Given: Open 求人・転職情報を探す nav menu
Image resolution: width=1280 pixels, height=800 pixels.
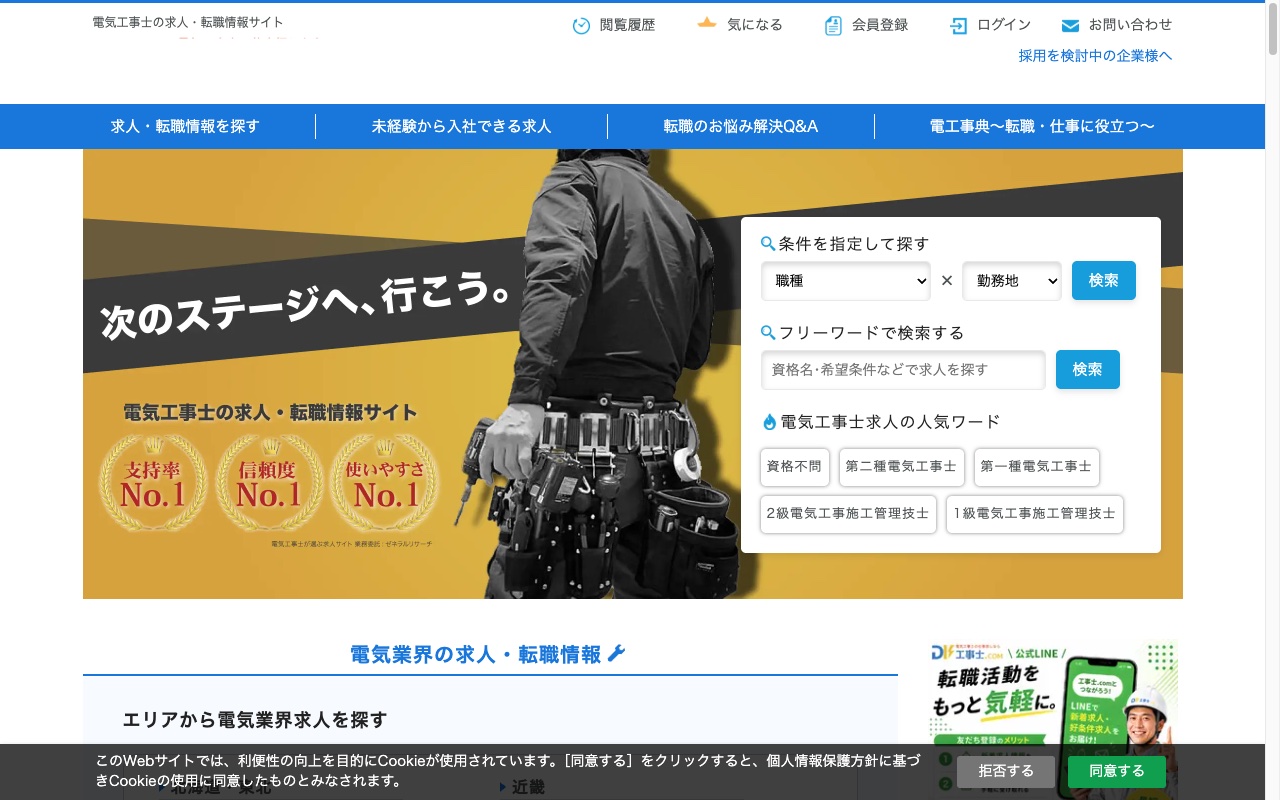Looking at the screenshot, I should coord(185,126).
